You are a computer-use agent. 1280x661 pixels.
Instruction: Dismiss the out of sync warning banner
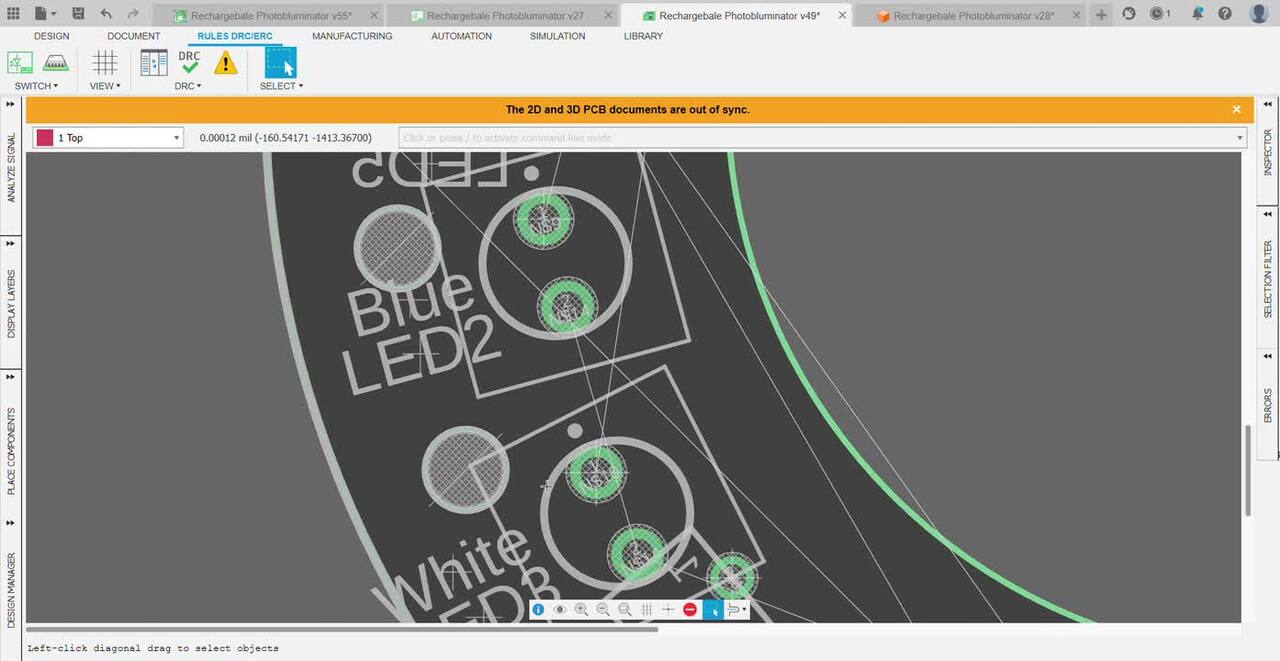(x=1236, y=109)
